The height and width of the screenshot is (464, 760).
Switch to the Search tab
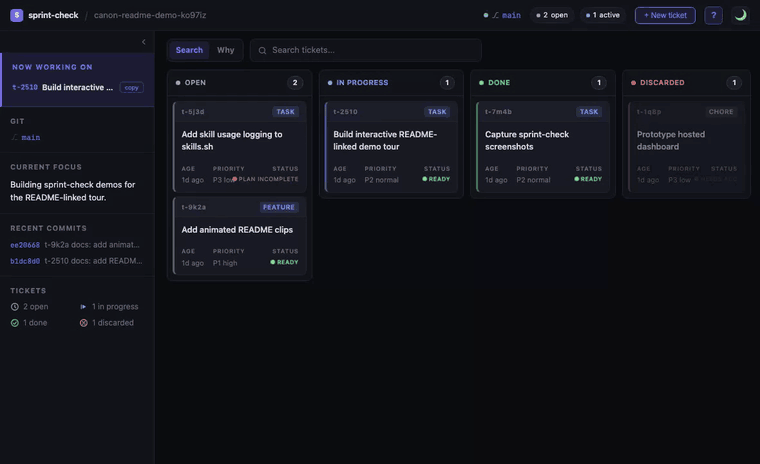[189, 50]
